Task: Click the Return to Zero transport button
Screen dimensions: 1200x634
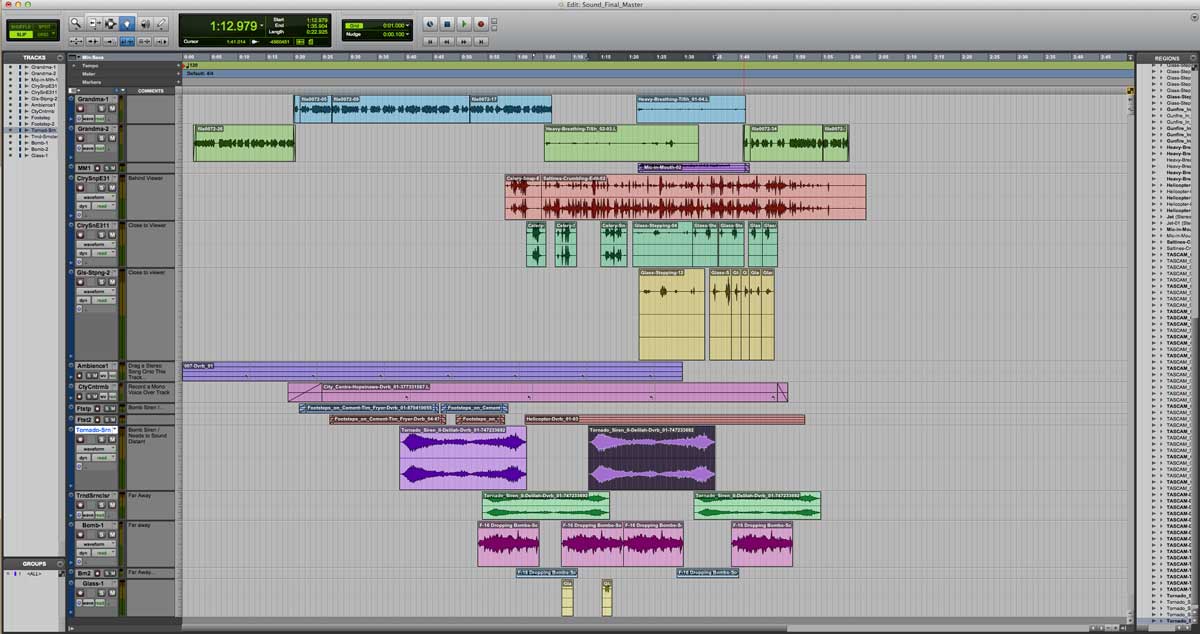Action: click(x=430, y=41)
